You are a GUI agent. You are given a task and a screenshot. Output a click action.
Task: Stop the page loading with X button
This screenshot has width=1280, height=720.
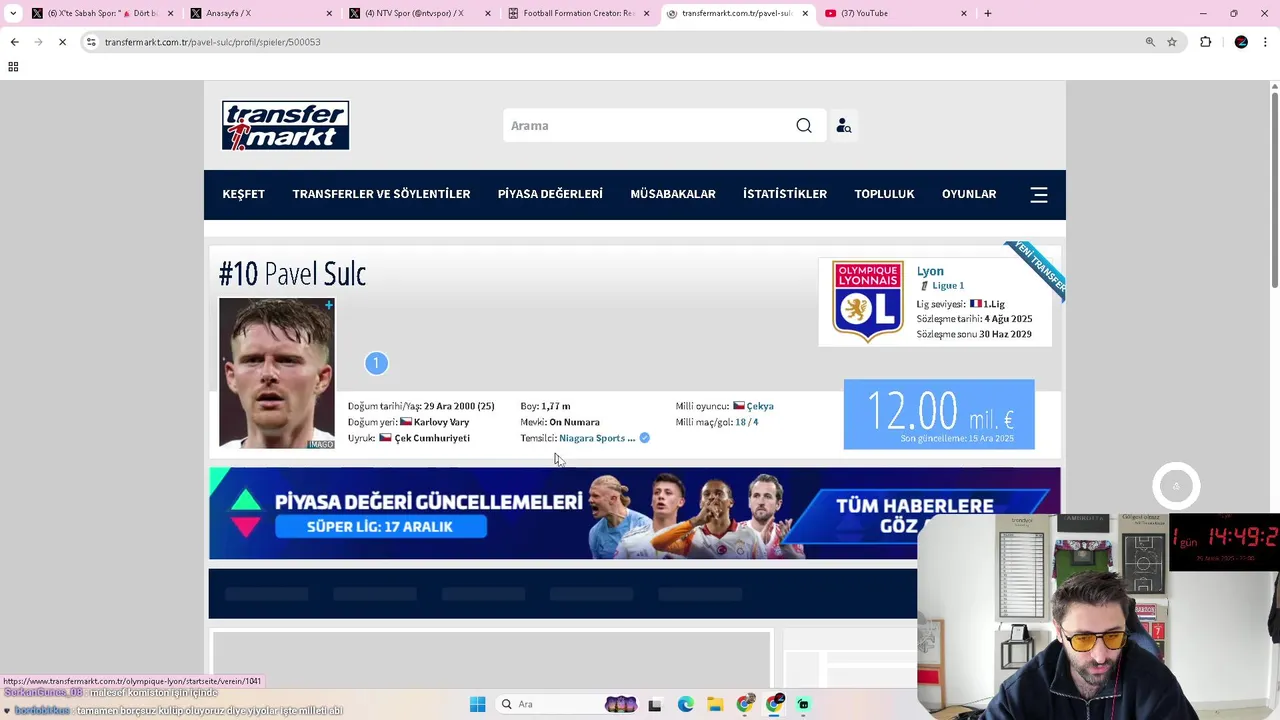pyautogui.click(x=62, y=42)
